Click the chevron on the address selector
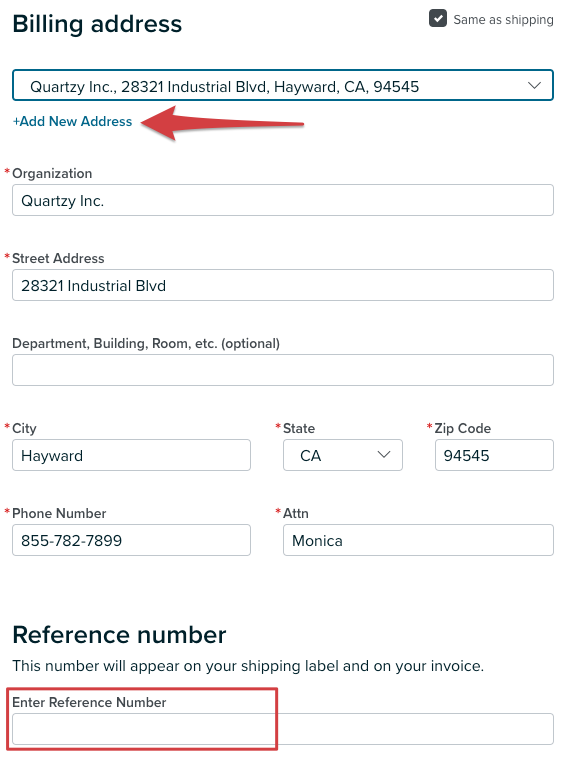Viewport: 569px width, 764px height. [x=534, y=86]
